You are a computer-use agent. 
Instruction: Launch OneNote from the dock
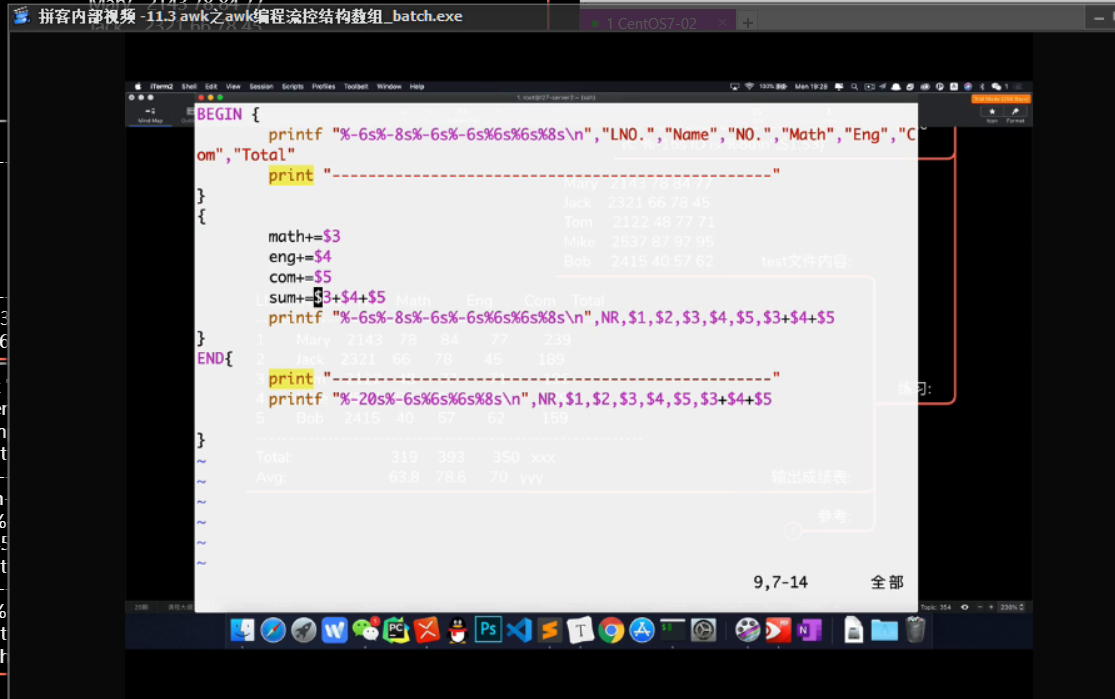[809, 630]
